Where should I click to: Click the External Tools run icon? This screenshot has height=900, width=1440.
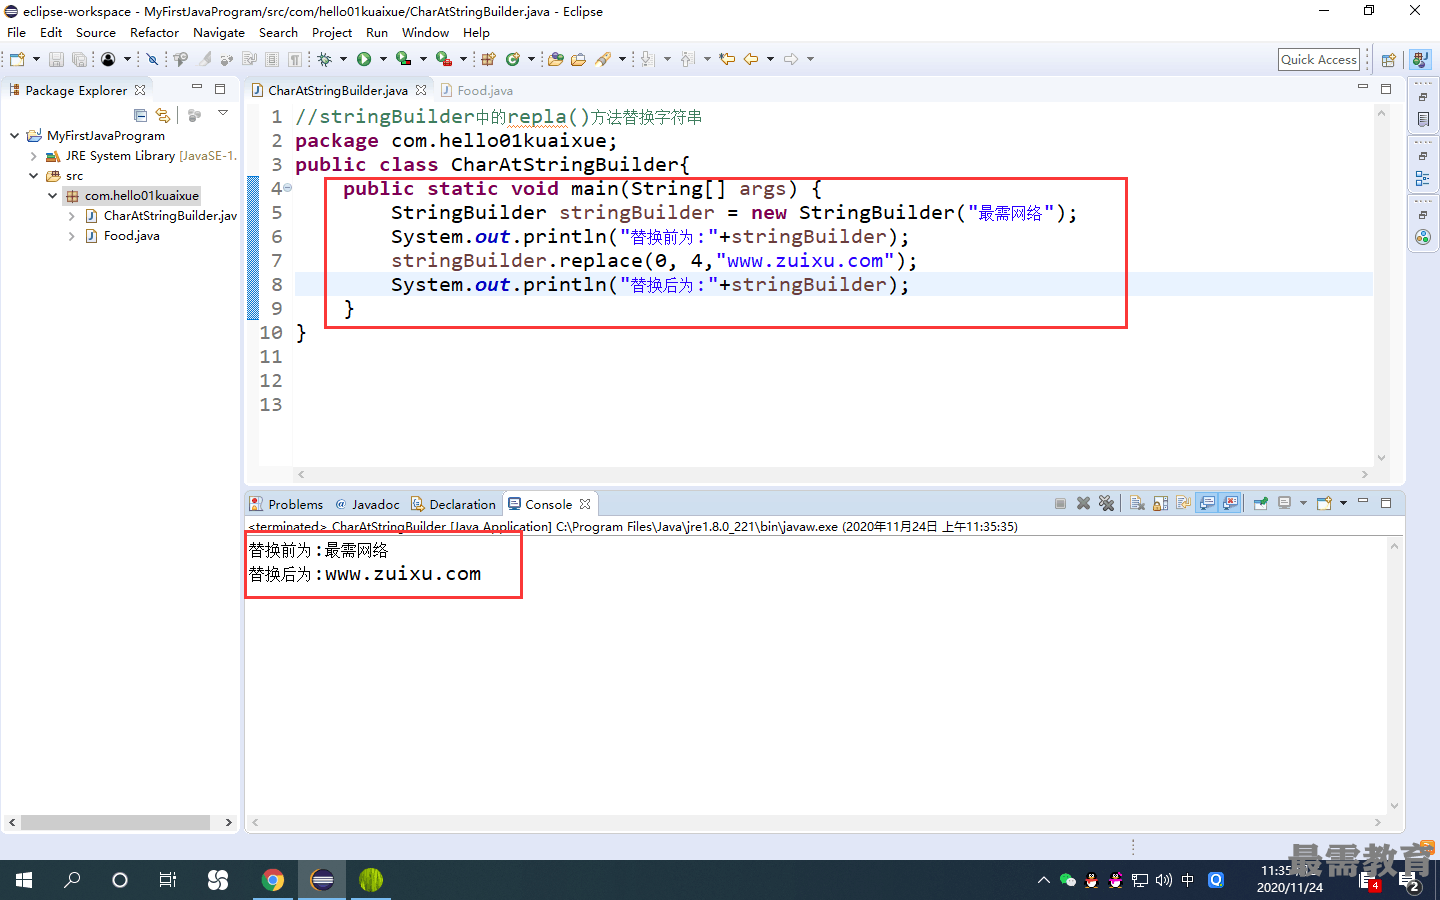click(443, 59)
